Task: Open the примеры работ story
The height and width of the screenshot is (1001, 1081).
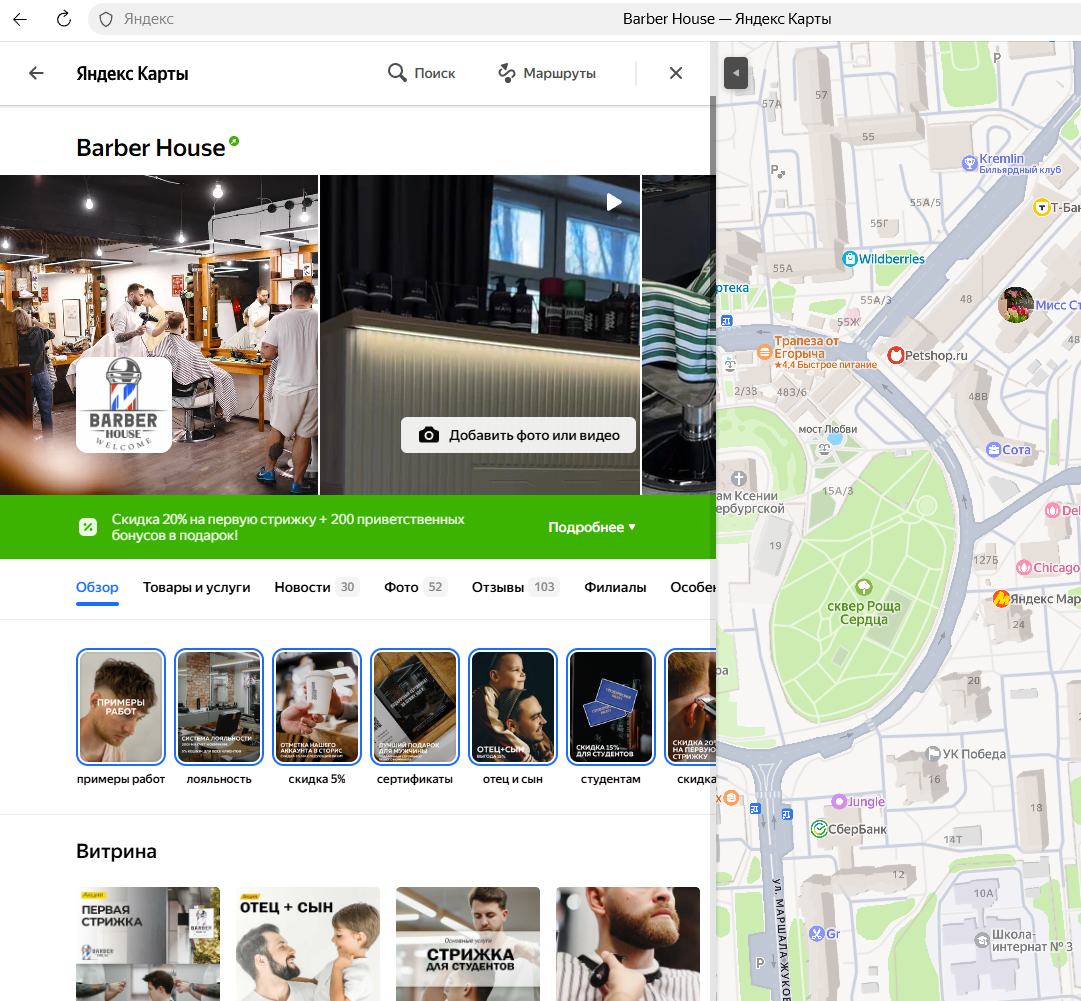Action: (120, 707)
